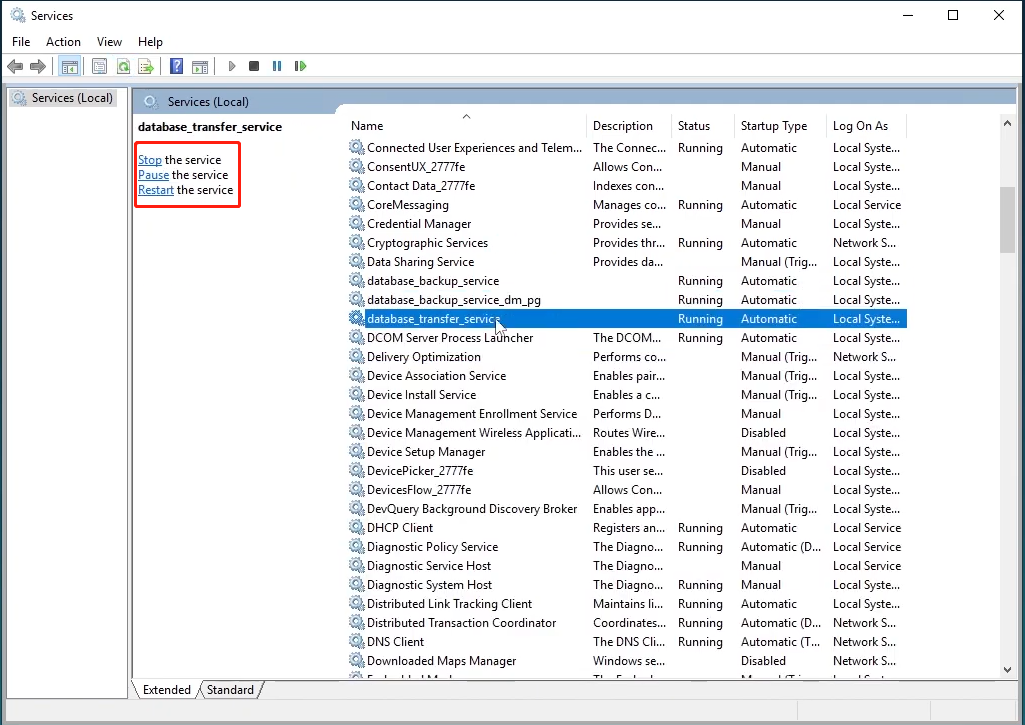This screenshot has height=725, width=1025.
Task: Click gear icon beside DHCP Client
Action: (356, 528)
